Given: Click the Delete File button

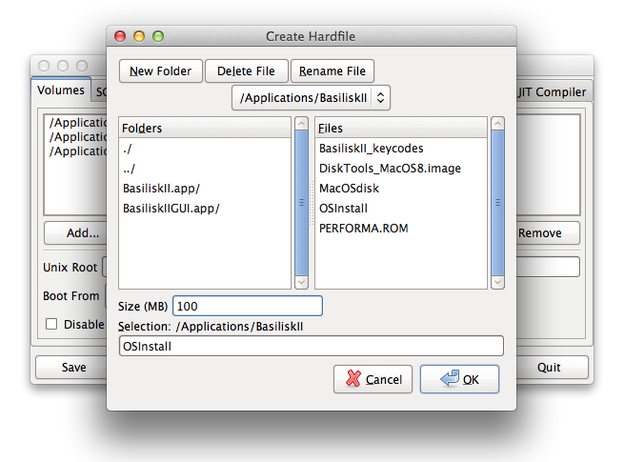Looking at the screenshot, I should (x=246, y=71).
